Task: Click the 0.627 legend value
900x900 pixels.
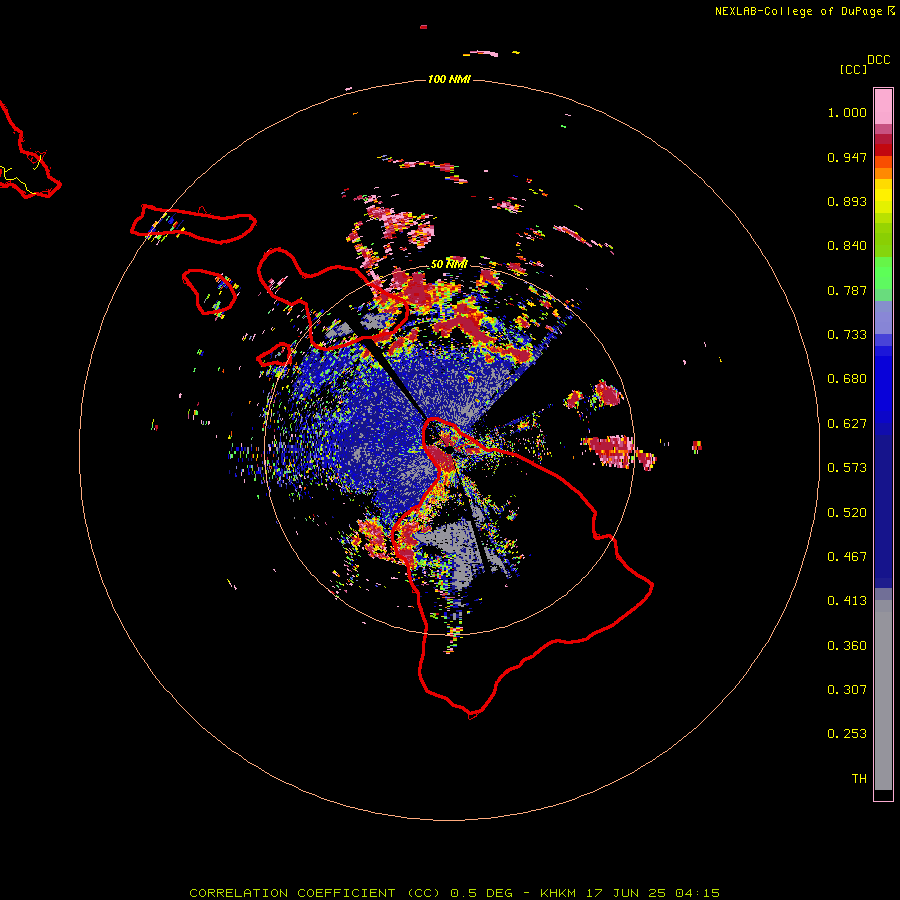Action: pos(847,424)
